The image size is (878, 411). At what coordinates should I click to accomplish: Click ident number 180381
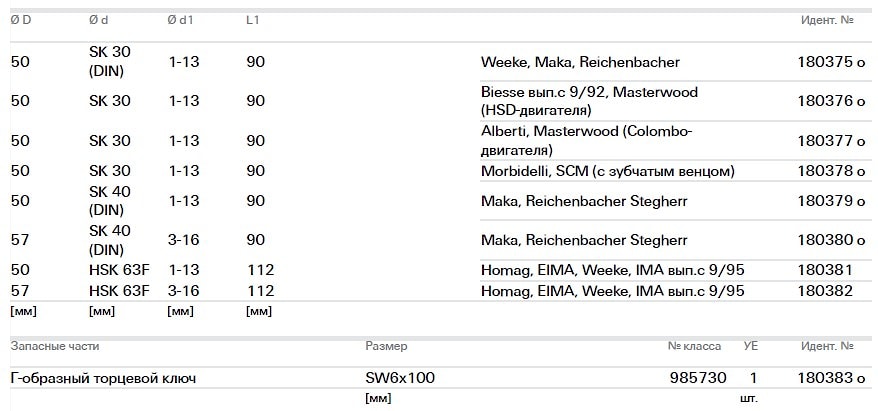pos(824,270)
